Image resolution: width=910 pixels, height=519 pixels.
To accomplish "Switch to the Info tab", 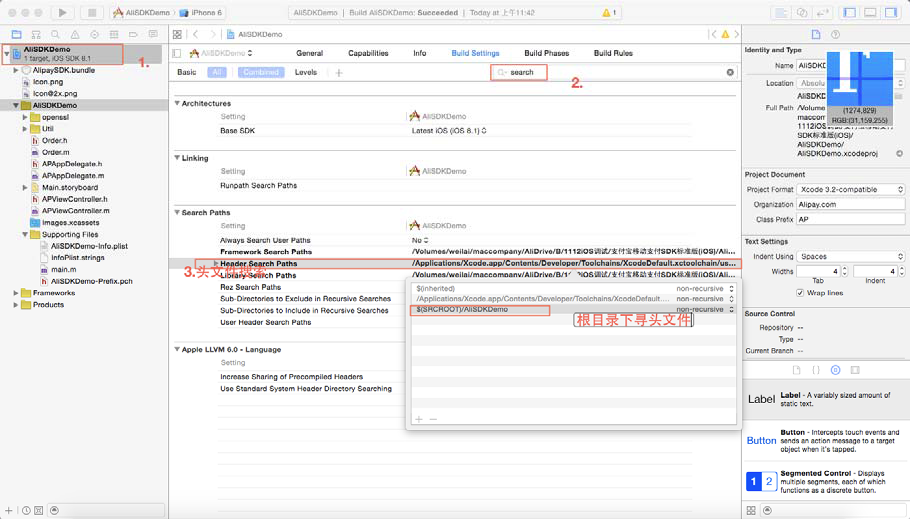I will (x=420, y=53).
